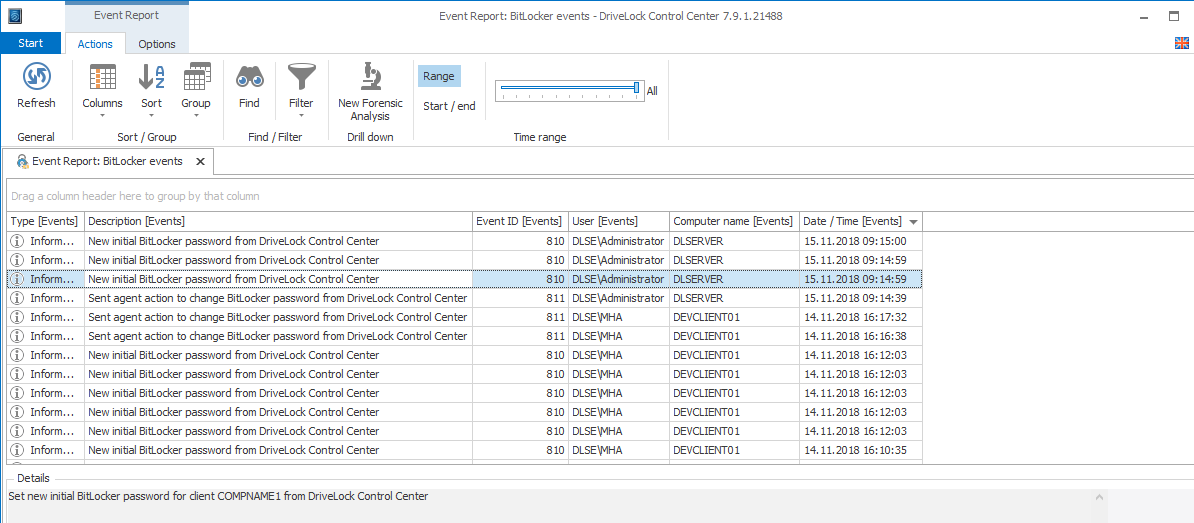Click info icon of the 09:15:00 row

click(x=17, y=241)
